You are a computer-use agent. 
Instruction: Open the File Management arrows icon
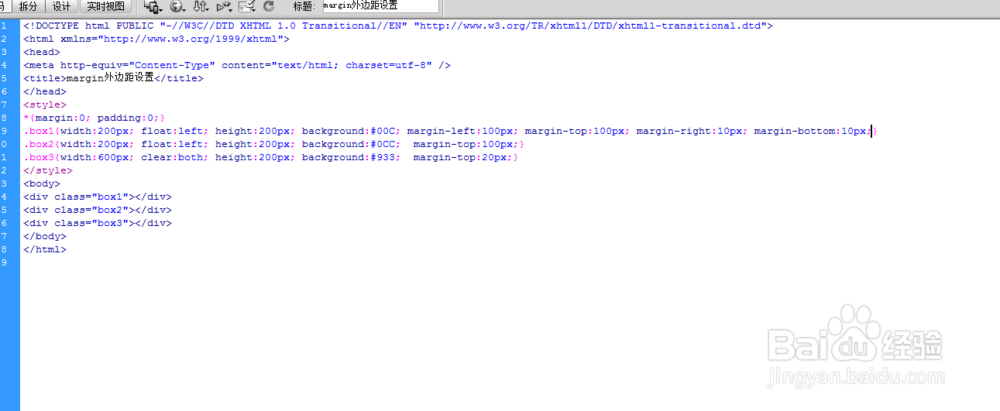[200, 6]
